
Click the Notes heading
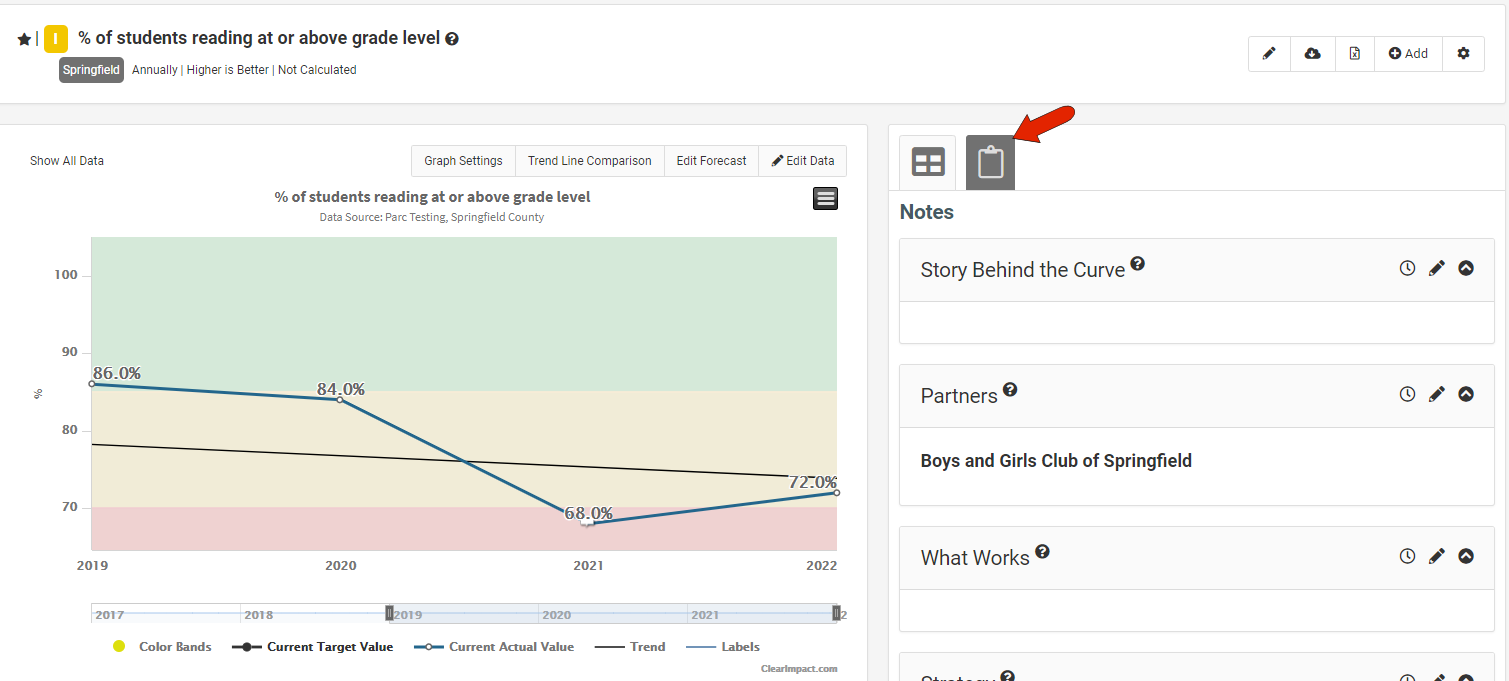(x=927, y=212)
